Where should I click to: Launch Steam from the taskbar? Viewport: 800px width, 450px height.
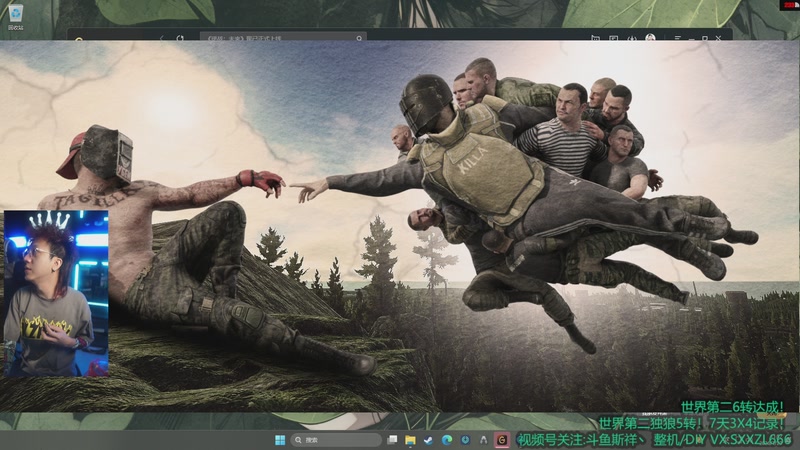(x=429, y=440)
